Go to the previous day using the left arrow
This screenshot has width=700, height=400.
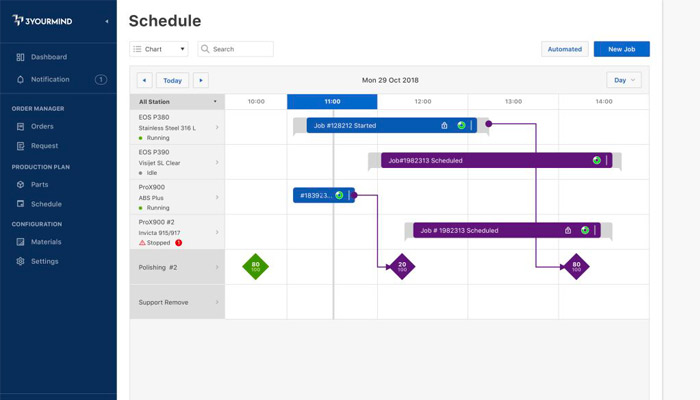(144, 80)
